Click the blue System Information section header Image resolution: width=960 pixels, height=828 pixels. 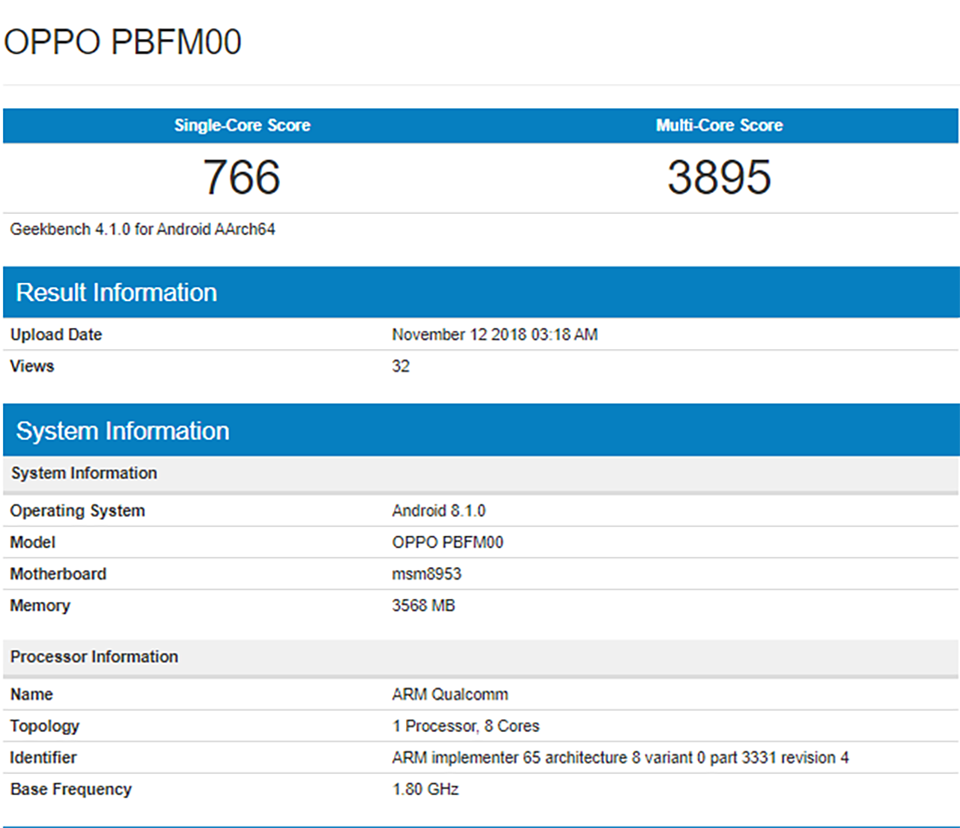pyautogui.click(x=481, y=430)
